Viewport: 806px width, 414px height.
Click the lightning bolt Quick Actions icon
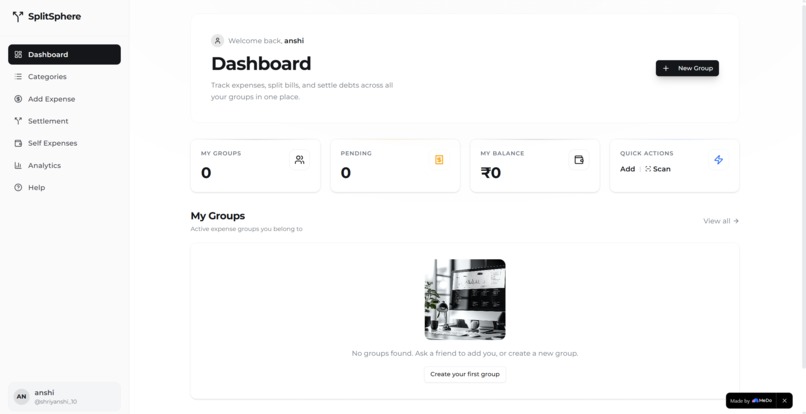(719, 160)
